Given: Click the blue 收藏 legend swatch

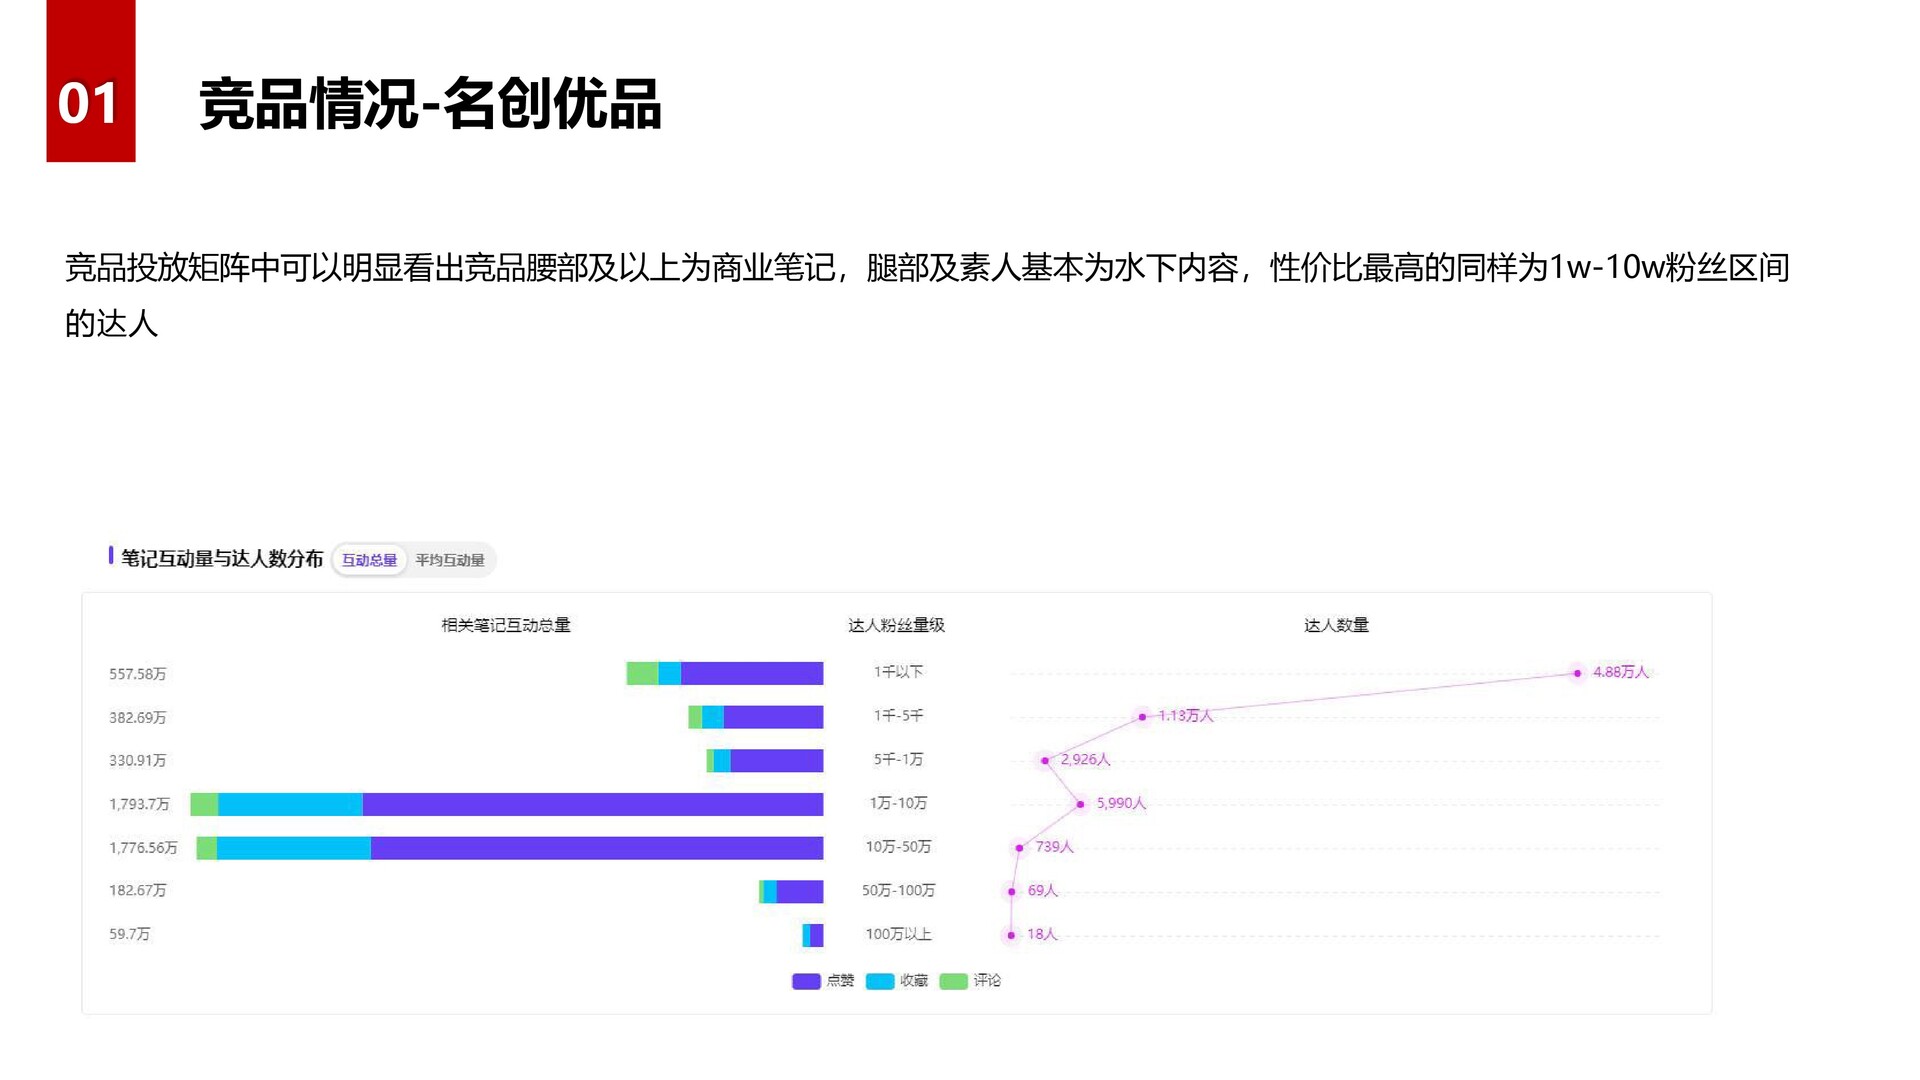Looking at the screenshot, I should [x=880, y=981].
